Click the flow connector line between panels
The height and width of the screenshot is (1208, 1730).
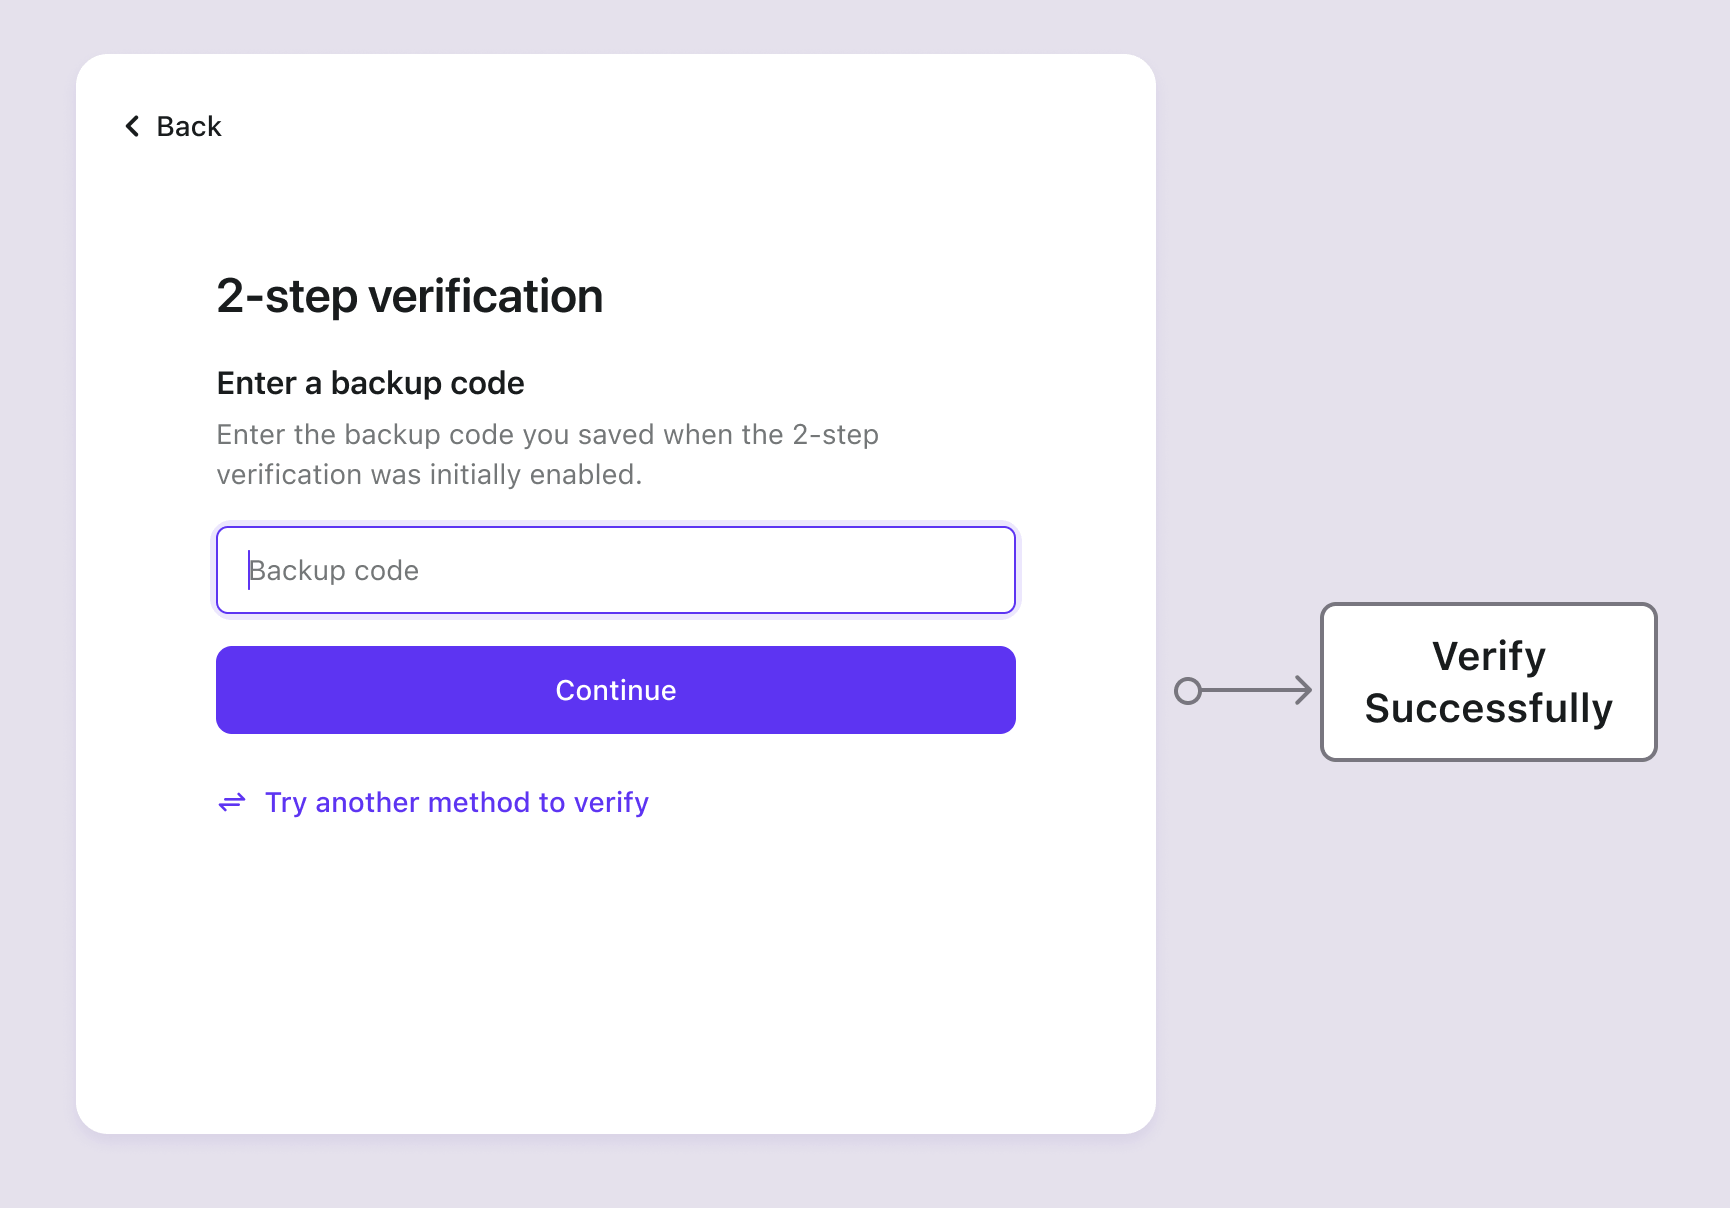[x=1250, y=690]
